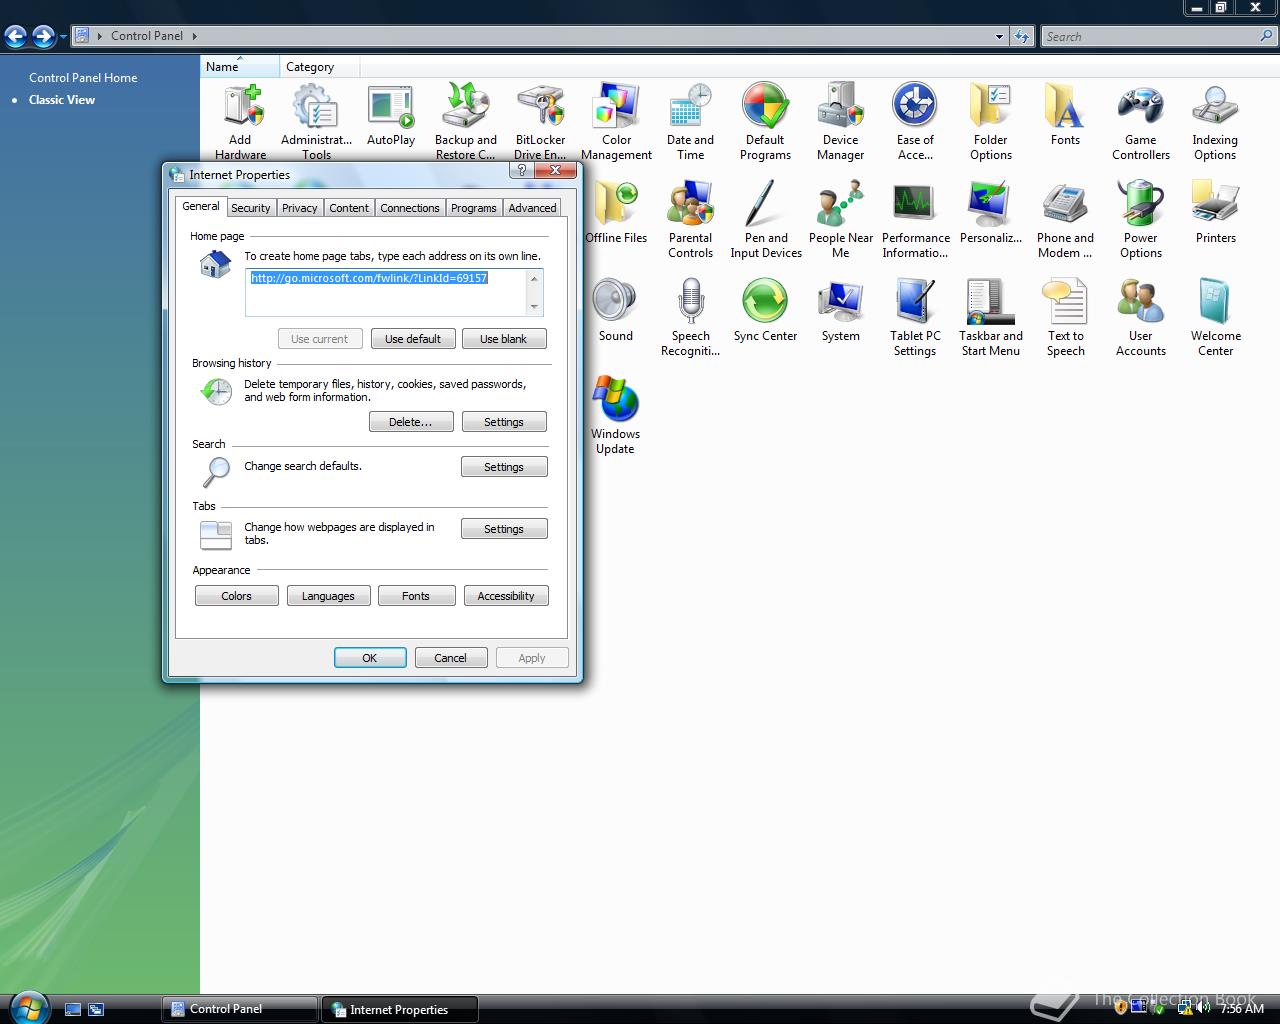
Task: Expand the address bar history dropdown
Action: [x=999, y=36]
